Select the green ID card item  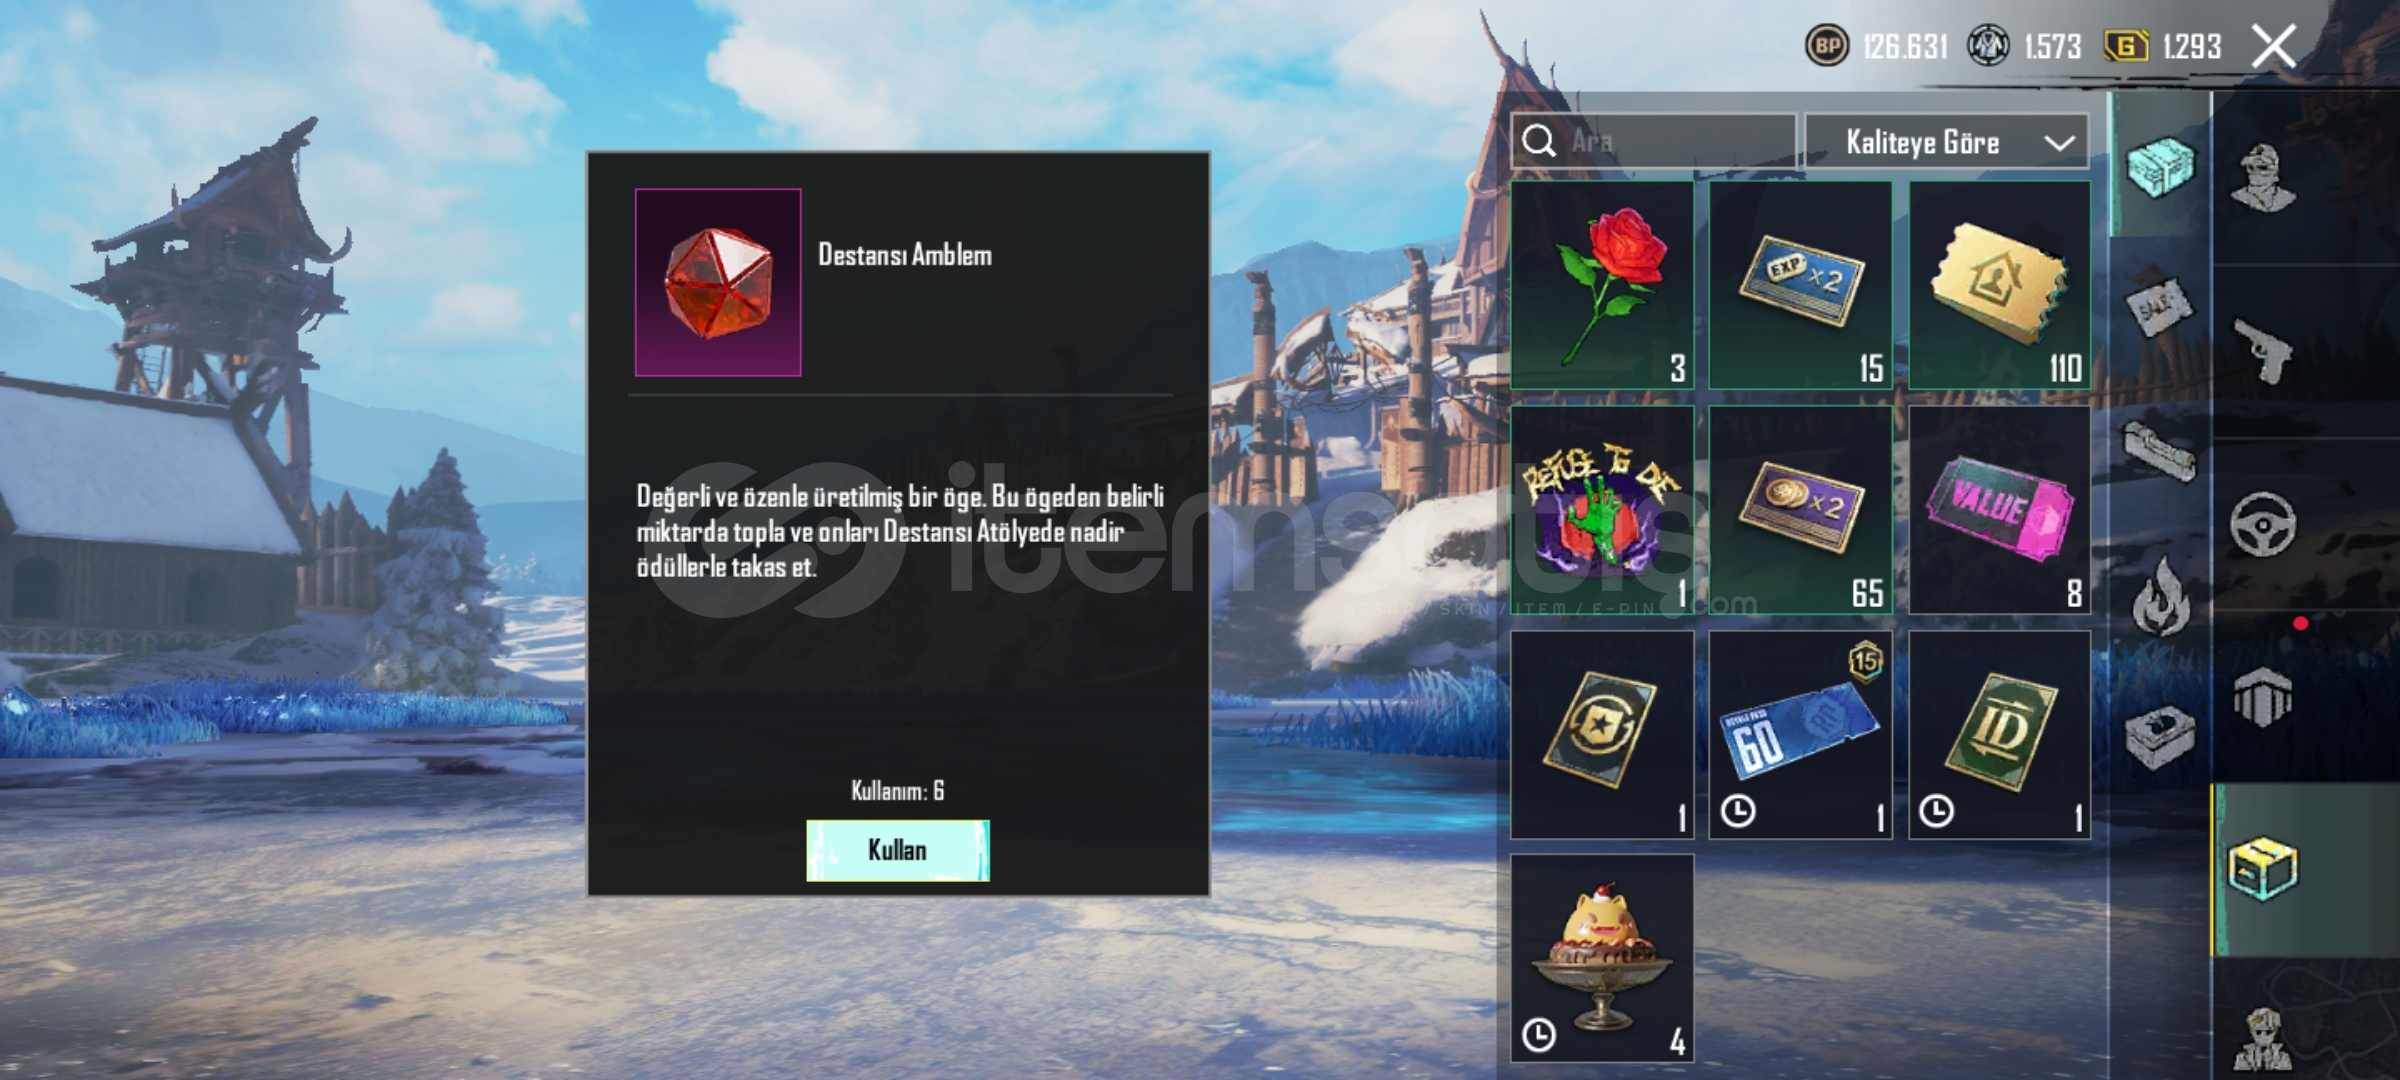click(1999, 735)
